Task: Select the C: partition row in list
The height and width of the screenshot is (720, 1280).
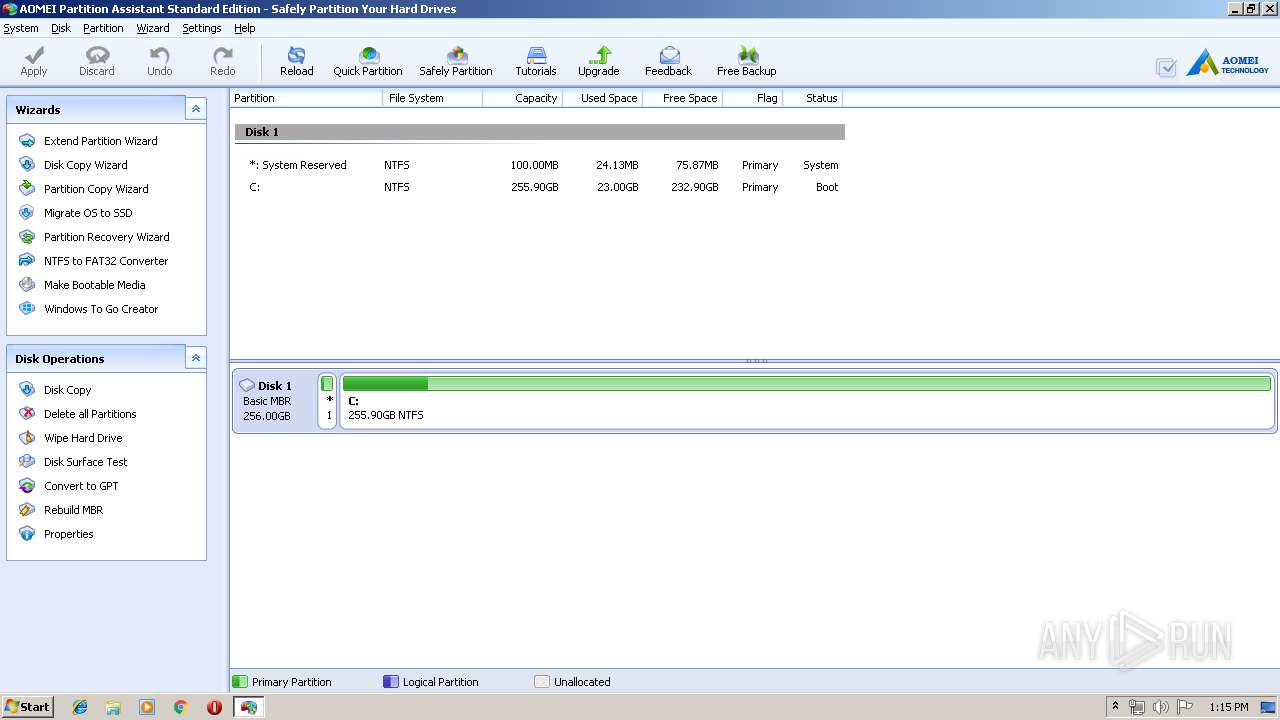Action: click(x=540, y=187)
